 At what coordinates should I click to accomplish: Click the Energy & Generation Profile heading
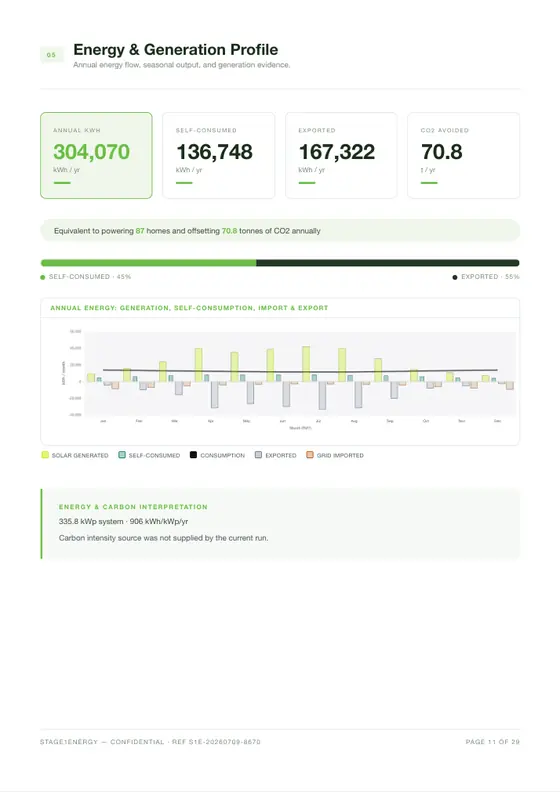[176, 50]
